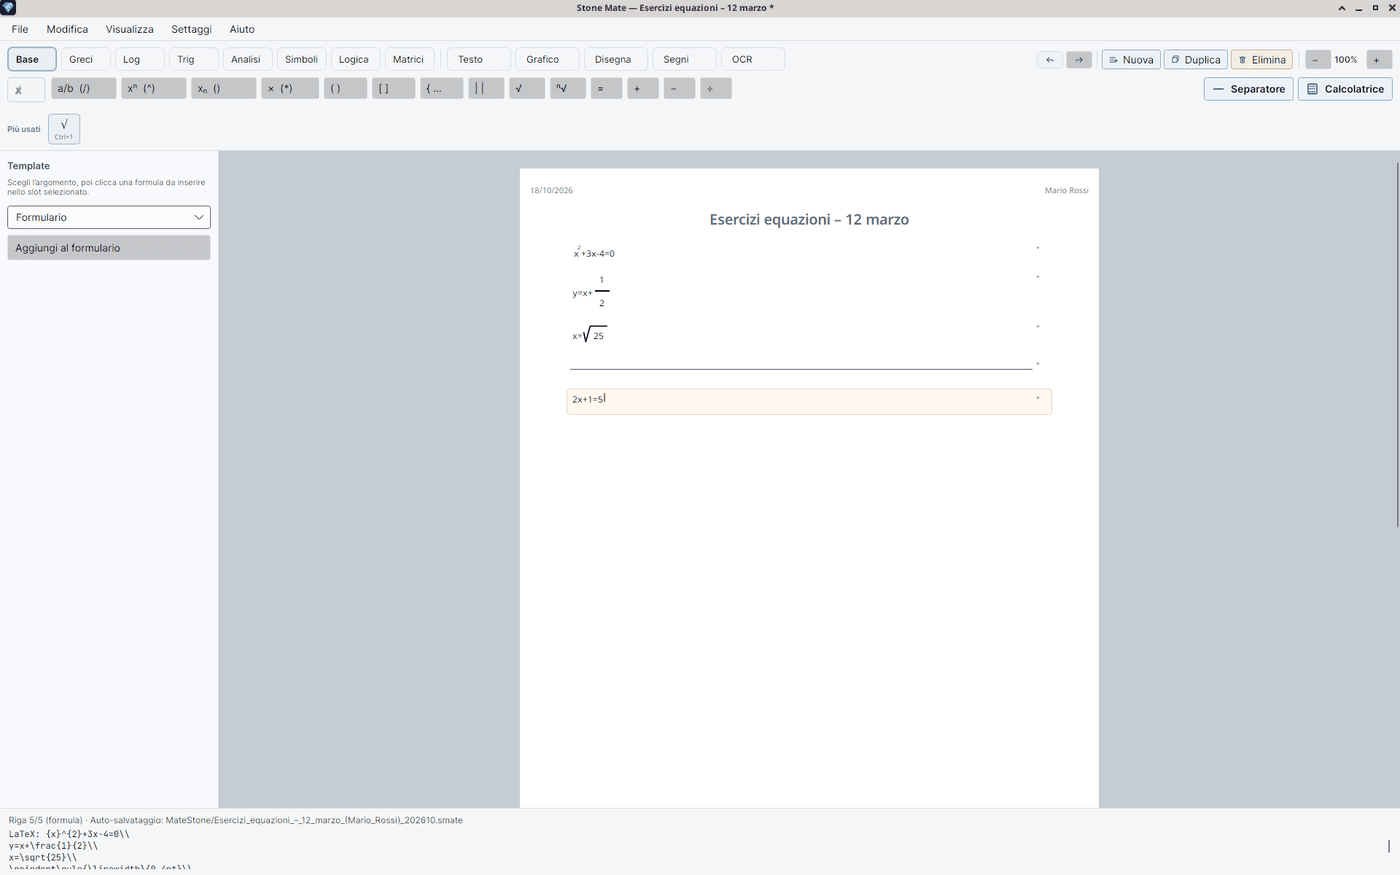Image resolution: width=1400 pixels, height=875 pixels.
Task: Open the Settaggi menu
Action: click(191, 29)
